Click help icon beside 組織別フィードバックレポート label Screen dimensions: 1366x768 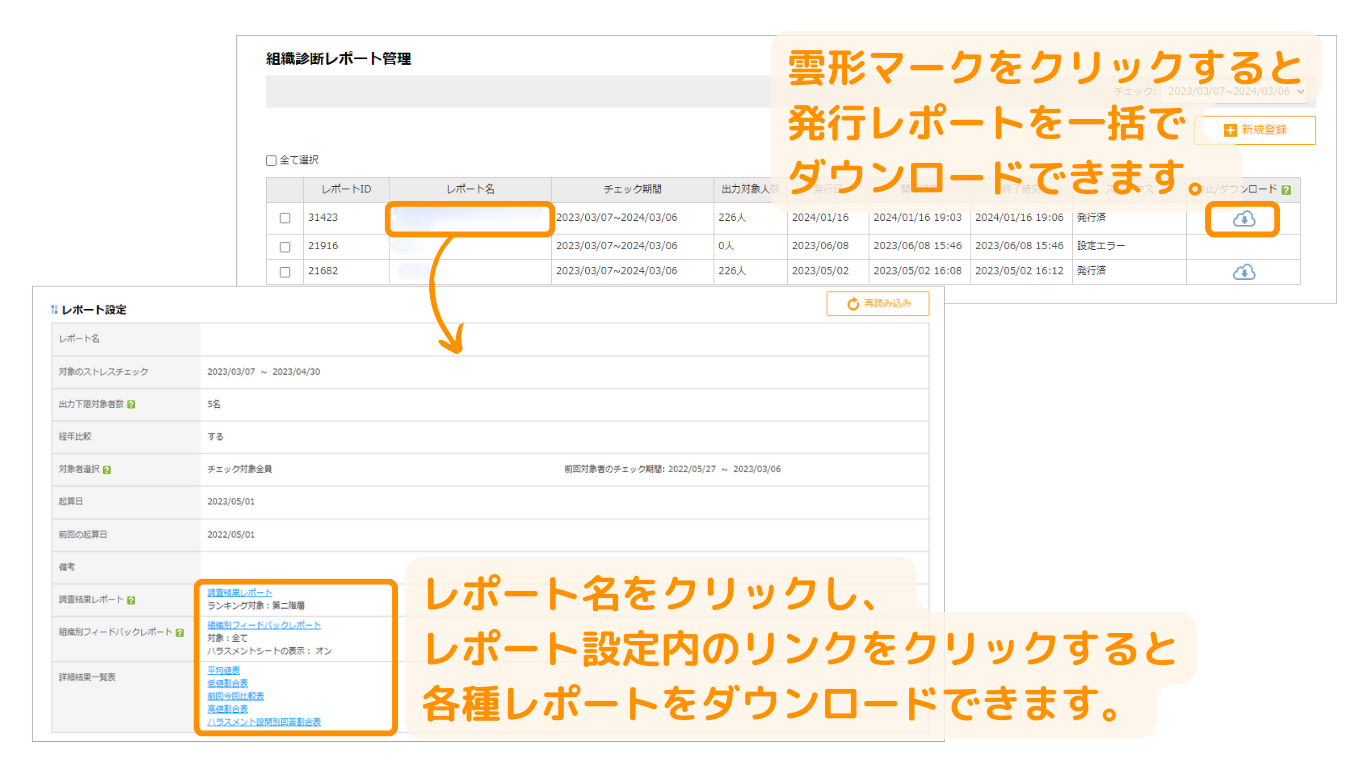point(180,632)
